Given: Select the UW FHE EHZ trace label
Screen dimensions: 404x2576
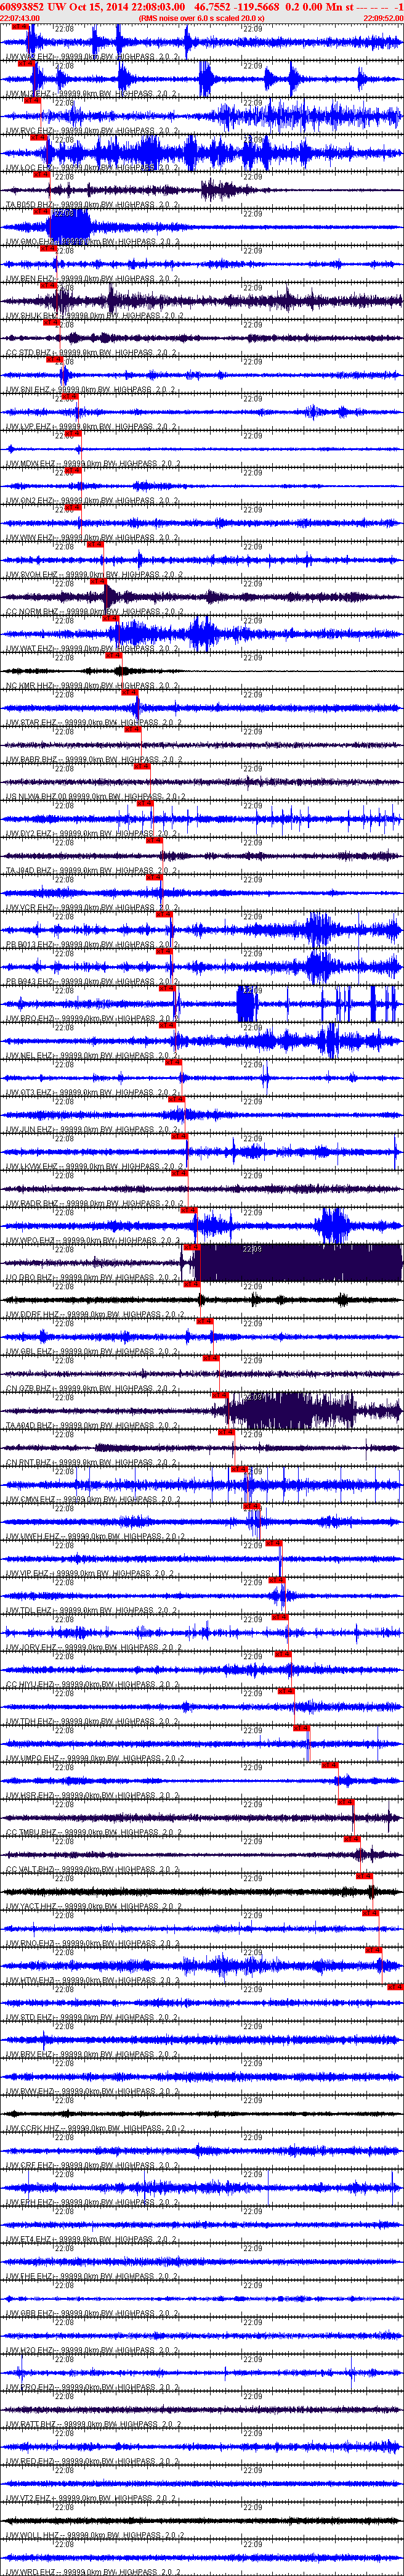Looking at the screenshot, I should 93,2276.
